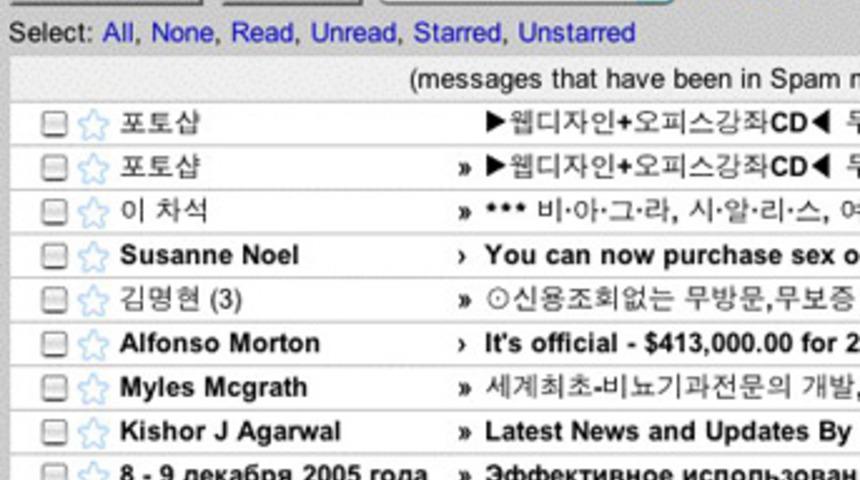The height and width of the screenshot is (480, 860).
Task: Star the Susanne Noel message
Action: coord(93,256)
